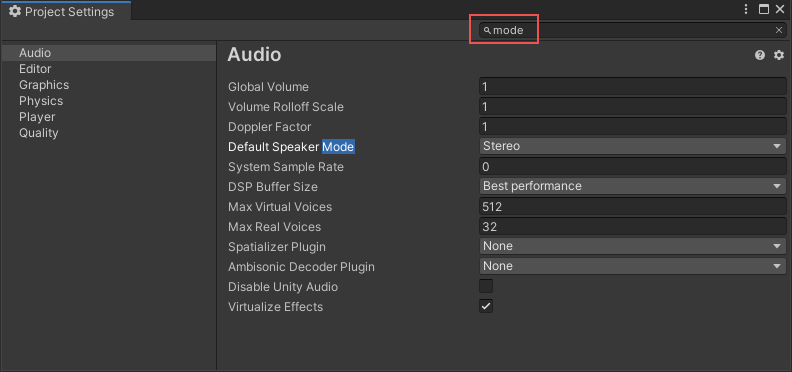Uncheck the Virtualize Effects checkbox
The image size is (792, 372).
486,306
